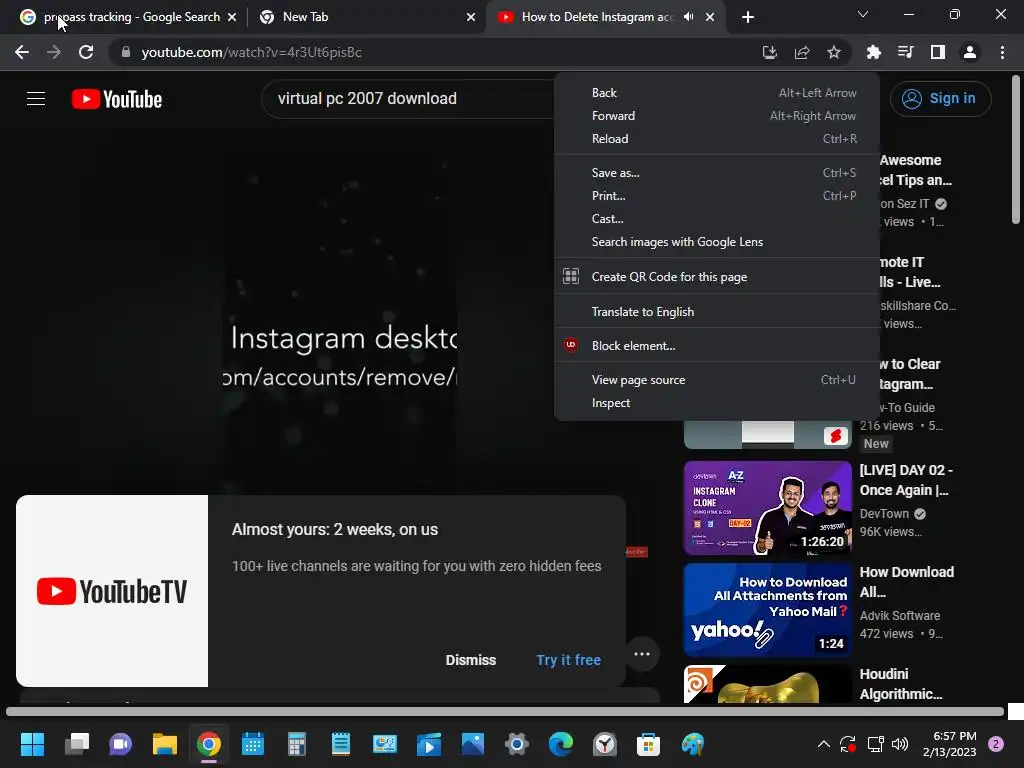1024x768 pixels.
Task: Open the Houdini Algorithmic video thumbnail
Action: click(x=767, y=684)
